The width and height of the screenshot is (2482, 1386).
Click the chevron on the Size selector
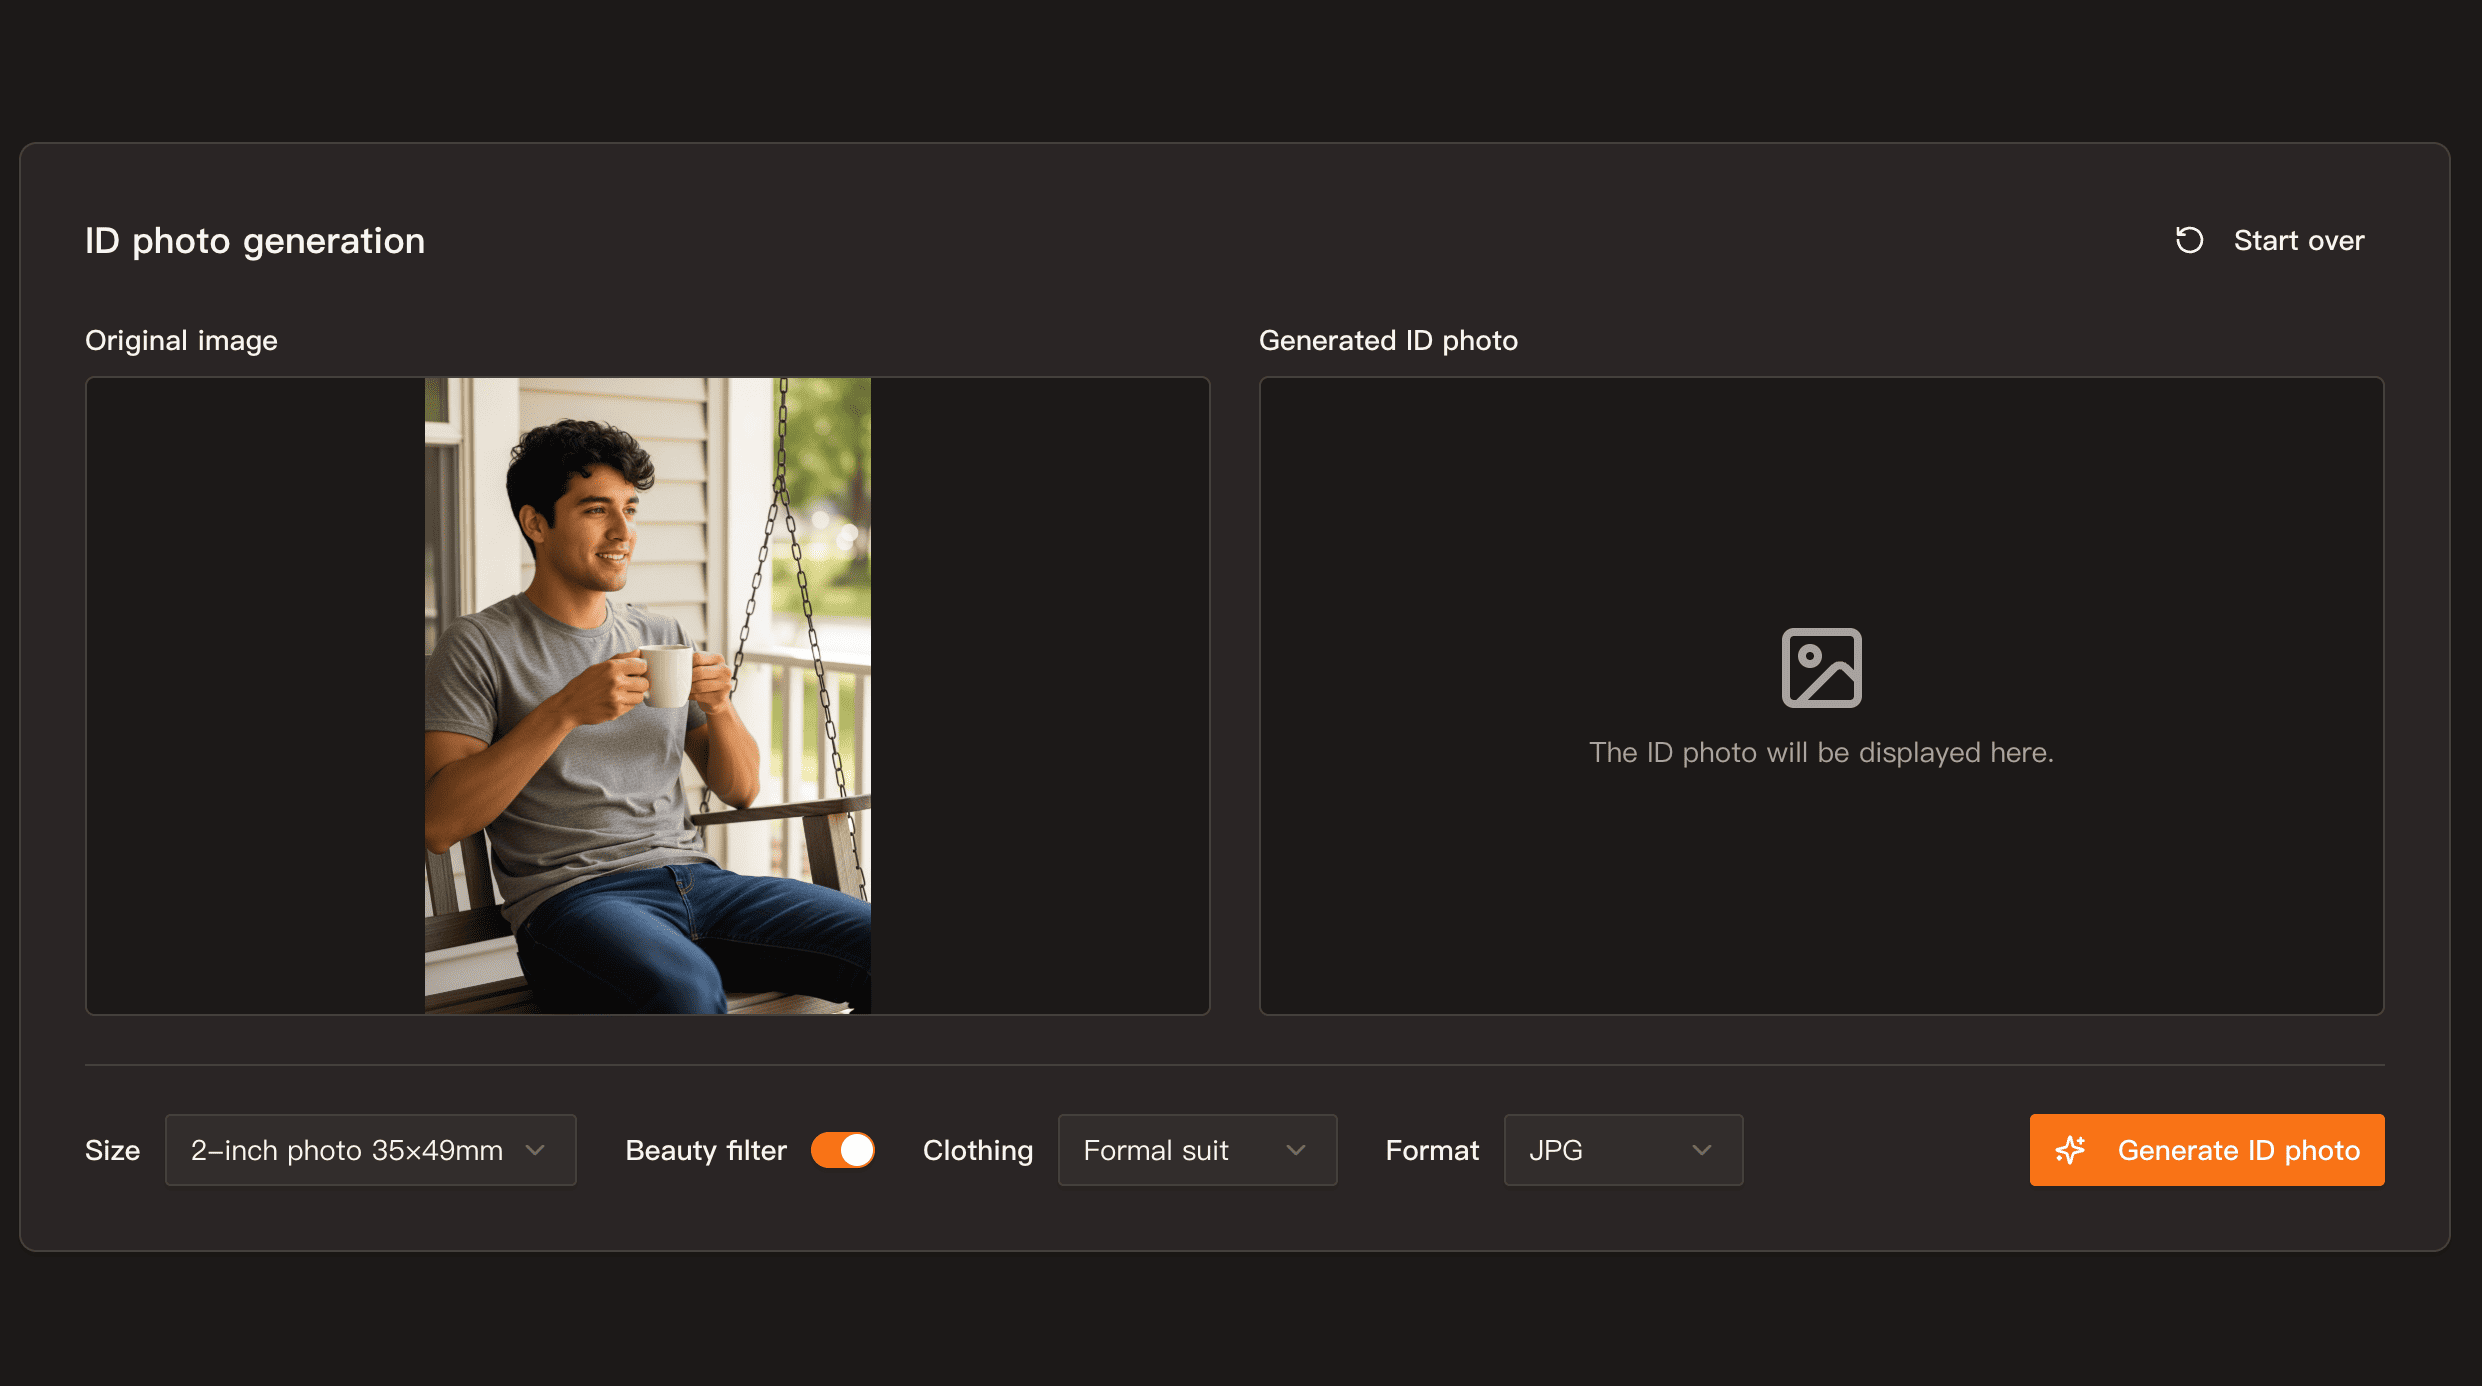click(535, 1150)
